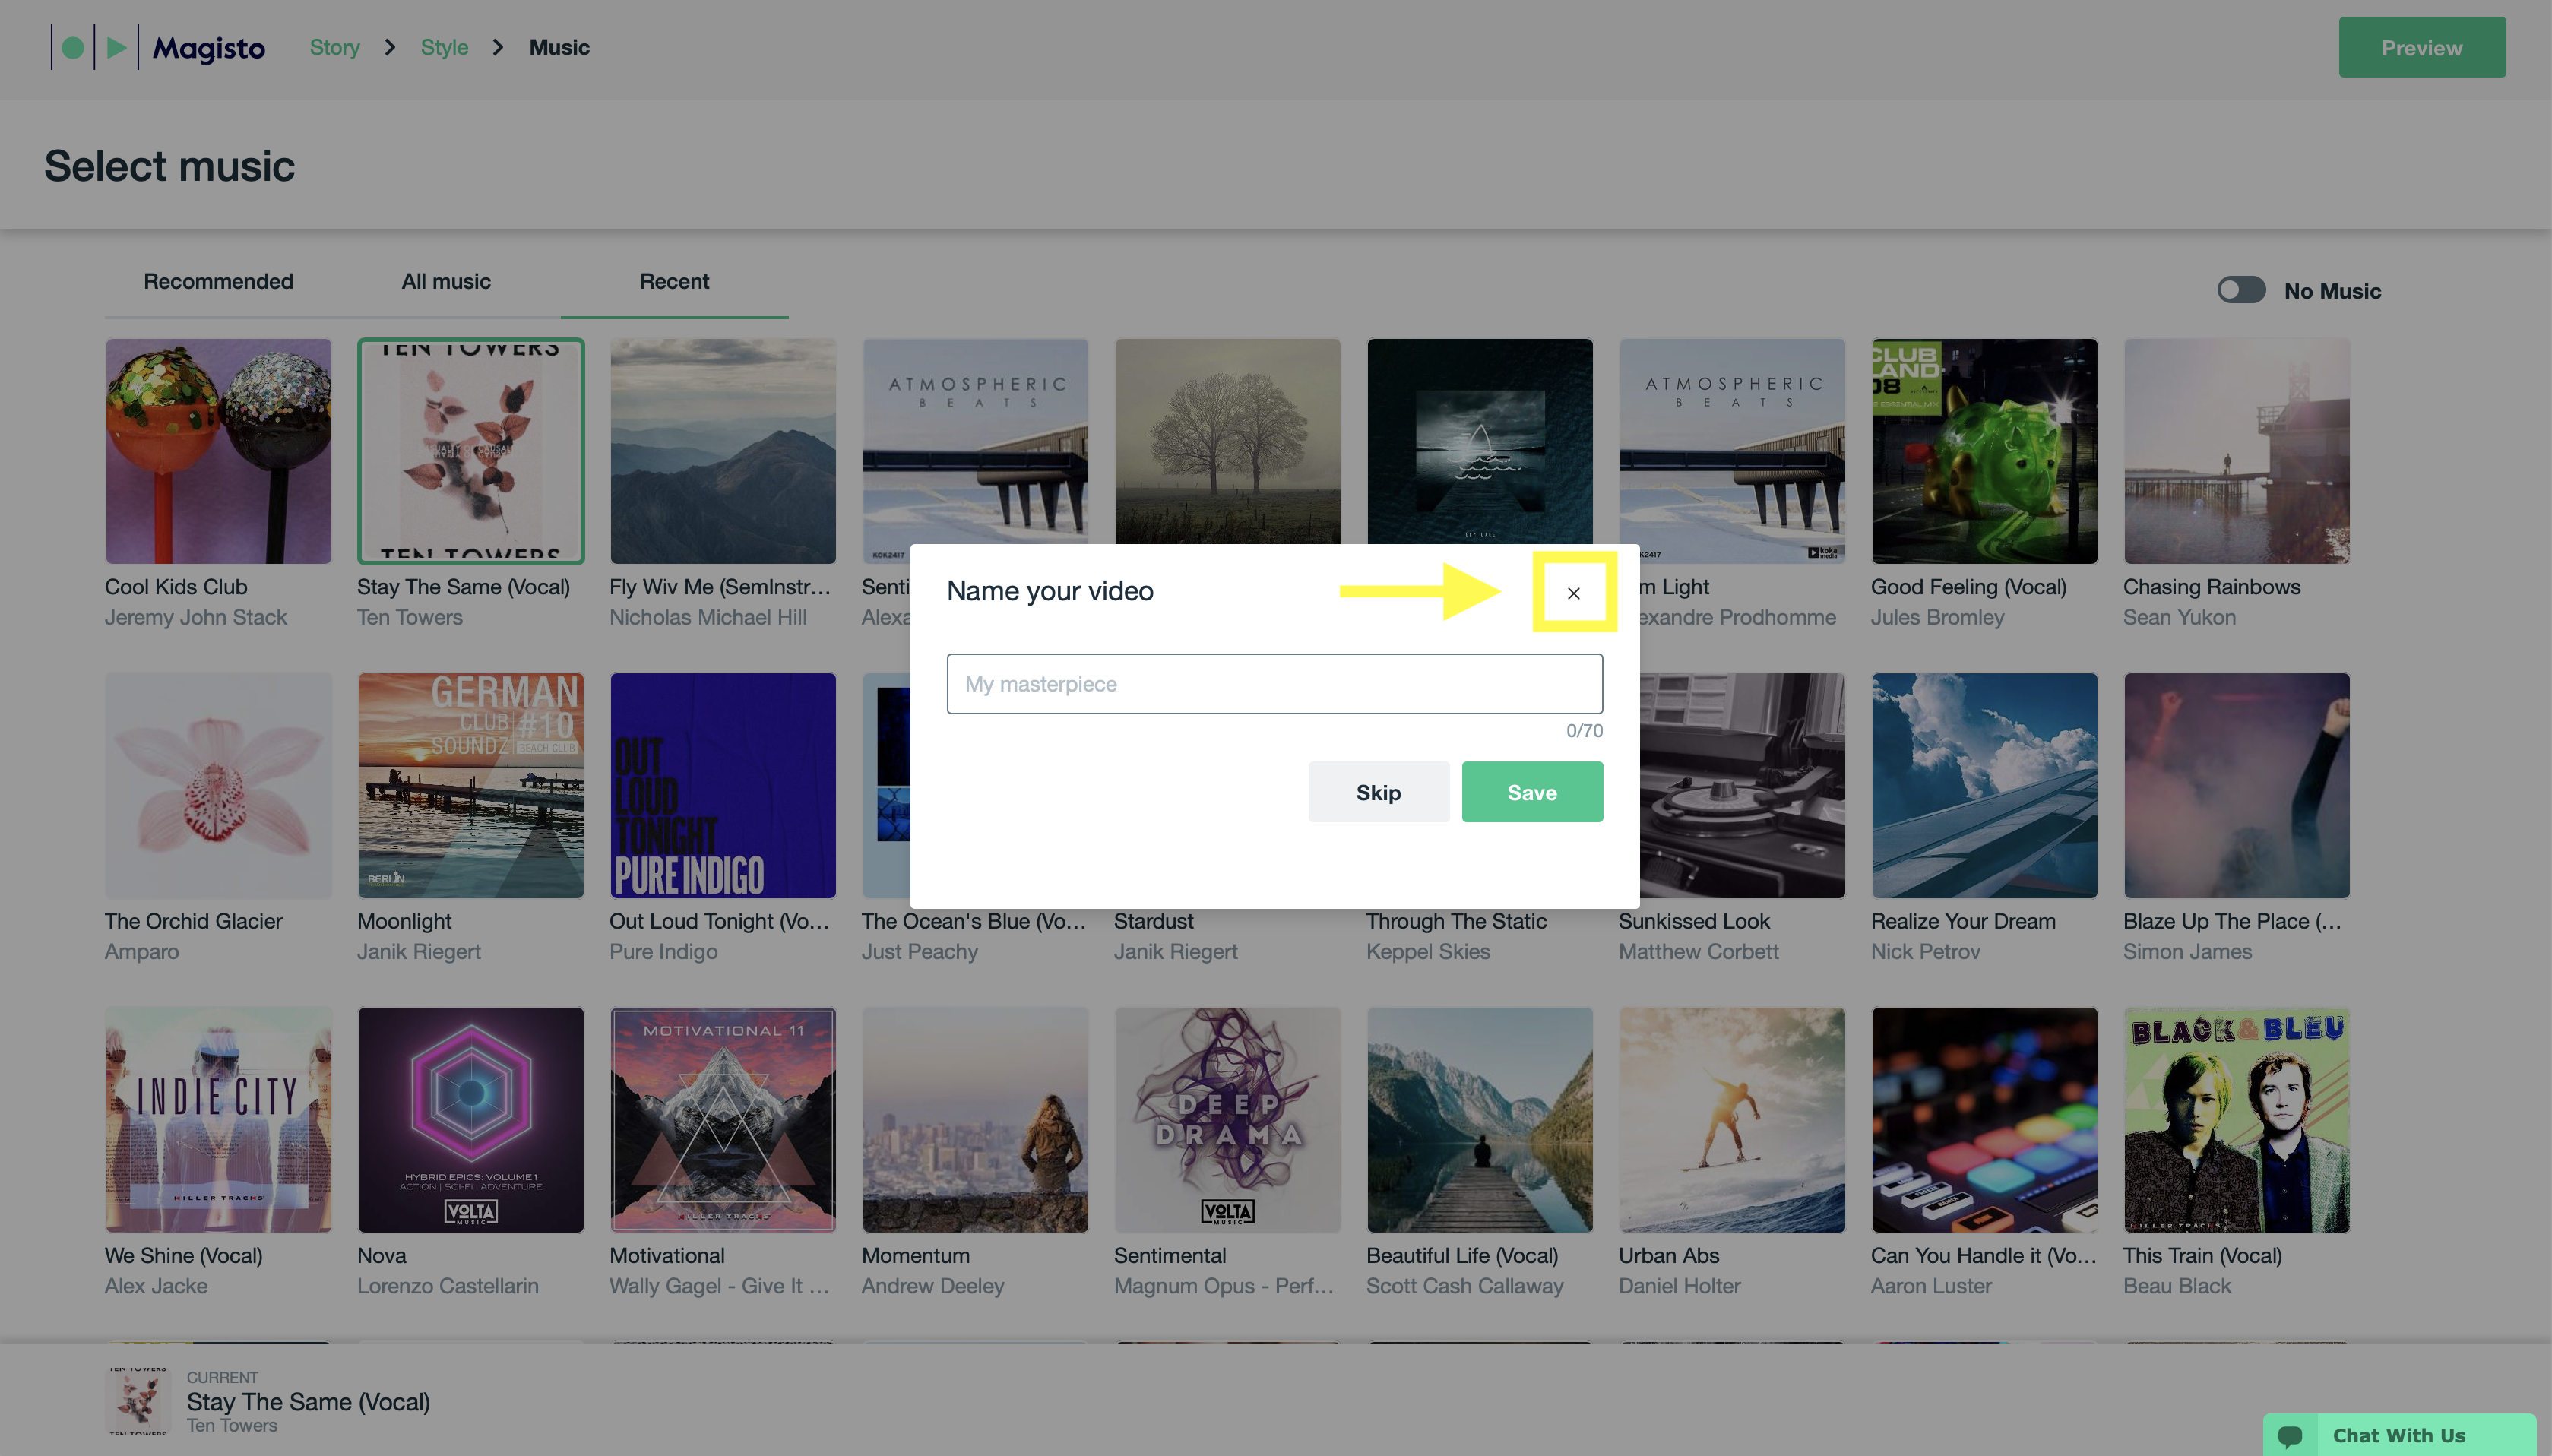Choose the Out Loud Tonight cover
The width and height of the screenshot is (2552, 1456).
[x=722, y=785]
